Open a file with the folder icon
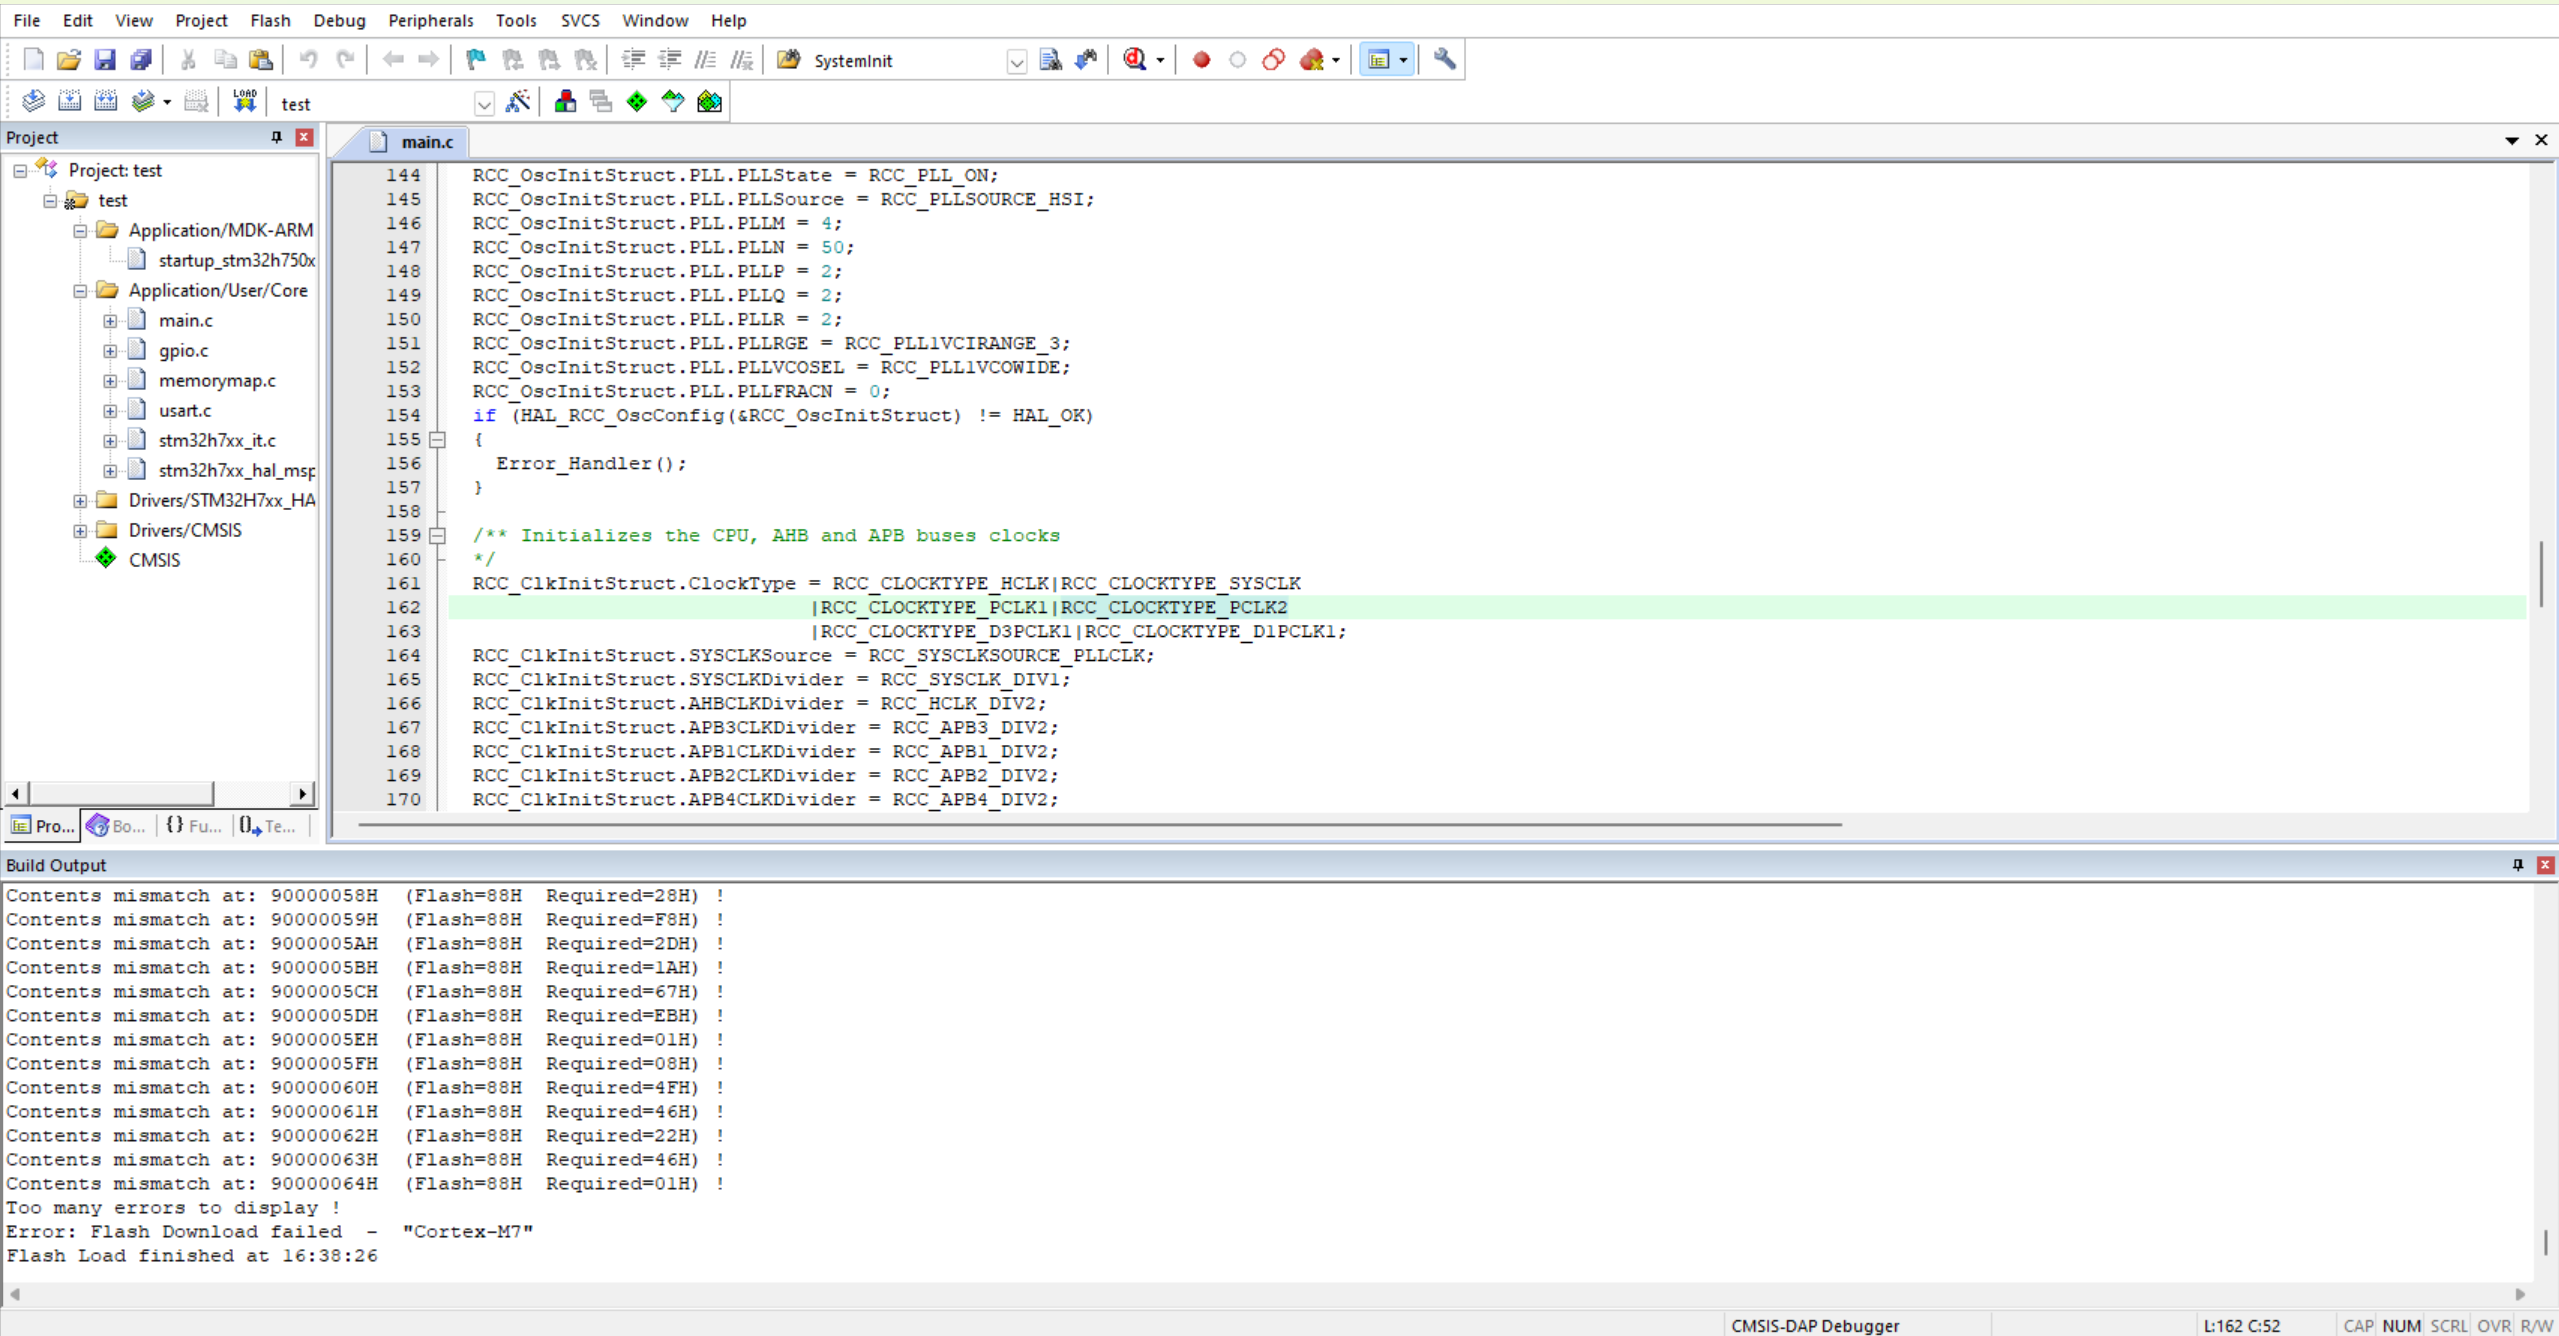 click(x=68, y=60)
